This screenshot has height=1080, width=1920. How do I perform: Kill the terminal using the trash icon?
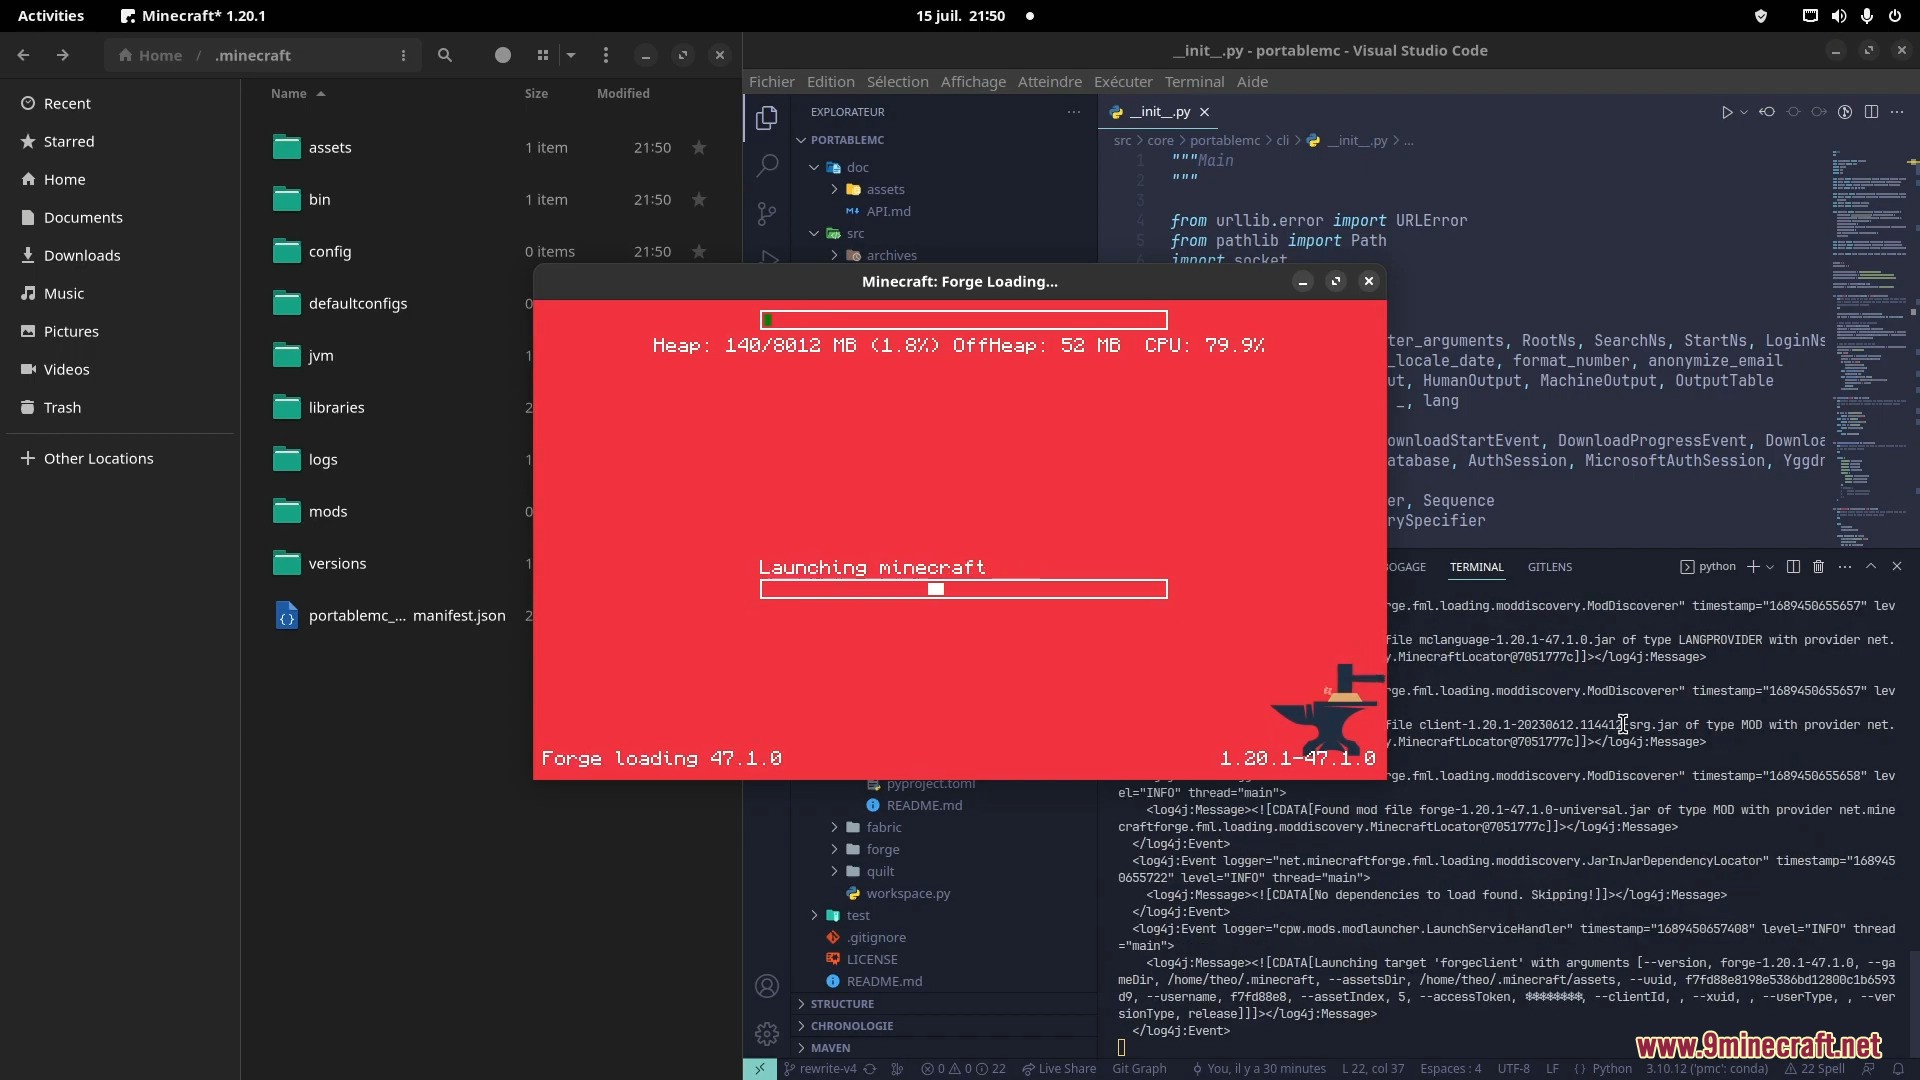(x=1819, y=567)
